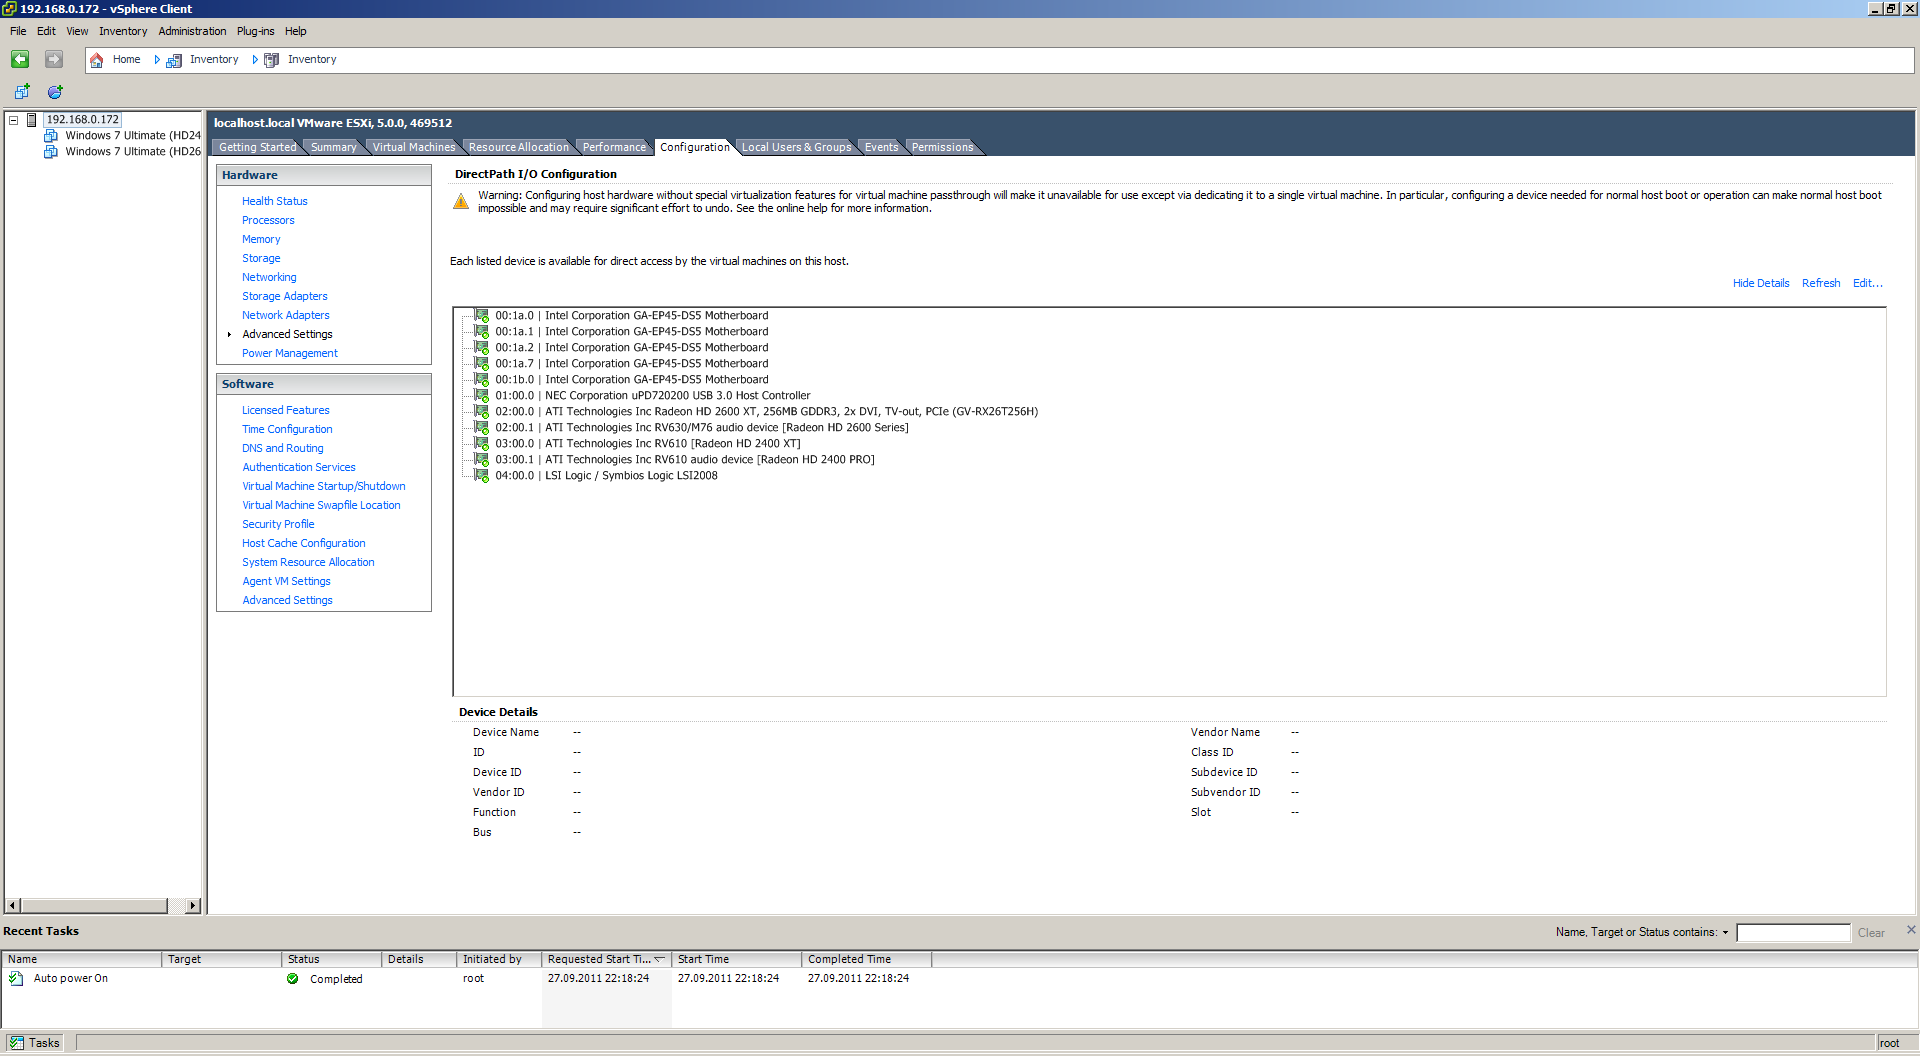Open the Help menu

(x=295, y=31)
